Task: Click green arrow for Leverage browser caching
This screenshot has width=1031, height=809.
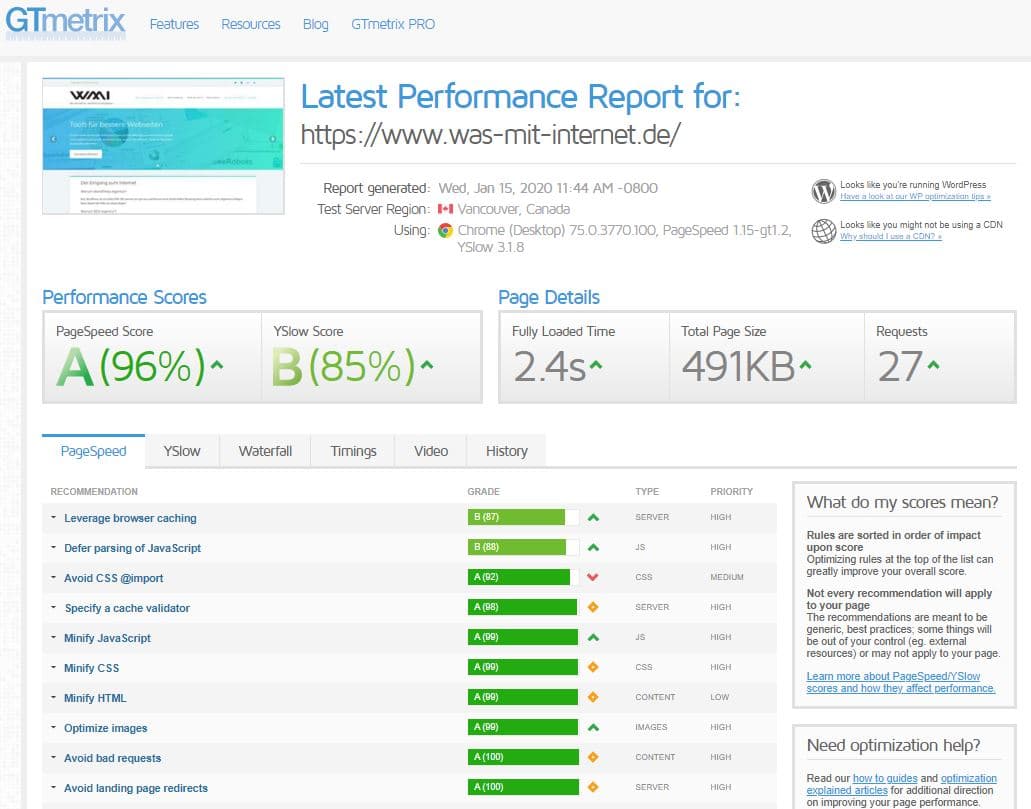Action: click(593, 518)
